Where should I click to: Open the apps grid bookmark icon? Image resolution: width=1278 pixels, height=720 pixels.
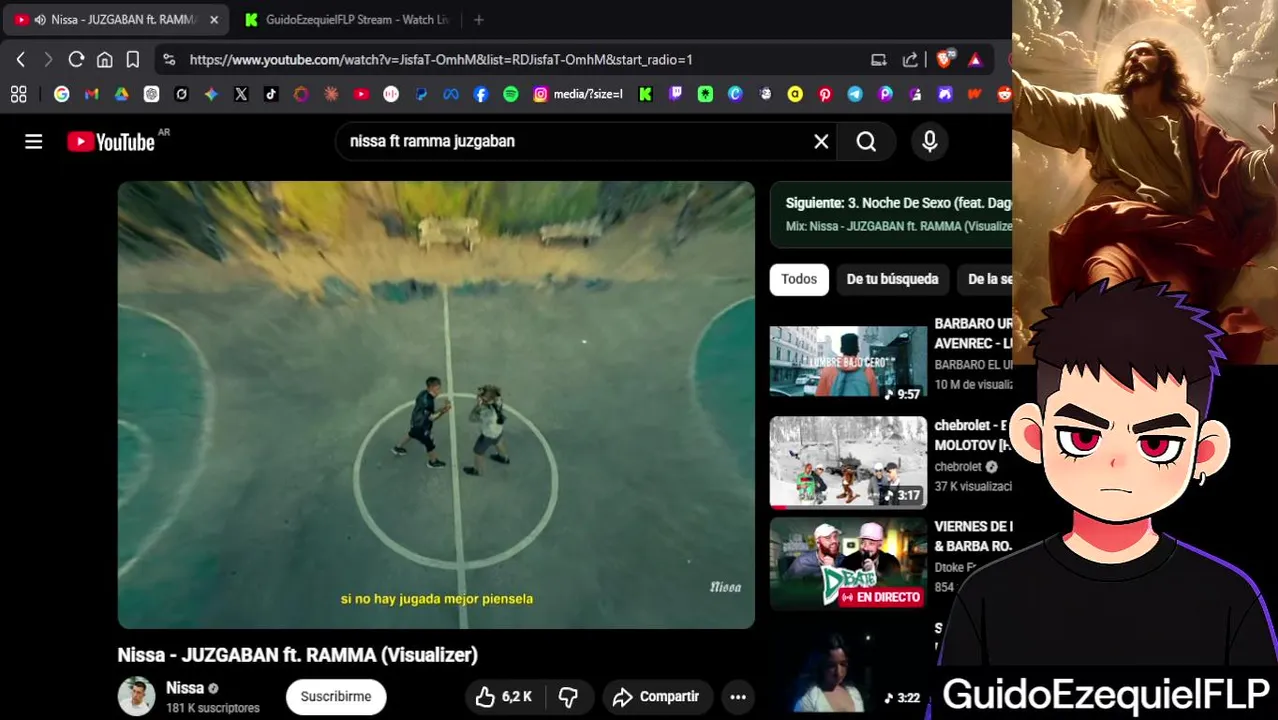pos(18,94)
